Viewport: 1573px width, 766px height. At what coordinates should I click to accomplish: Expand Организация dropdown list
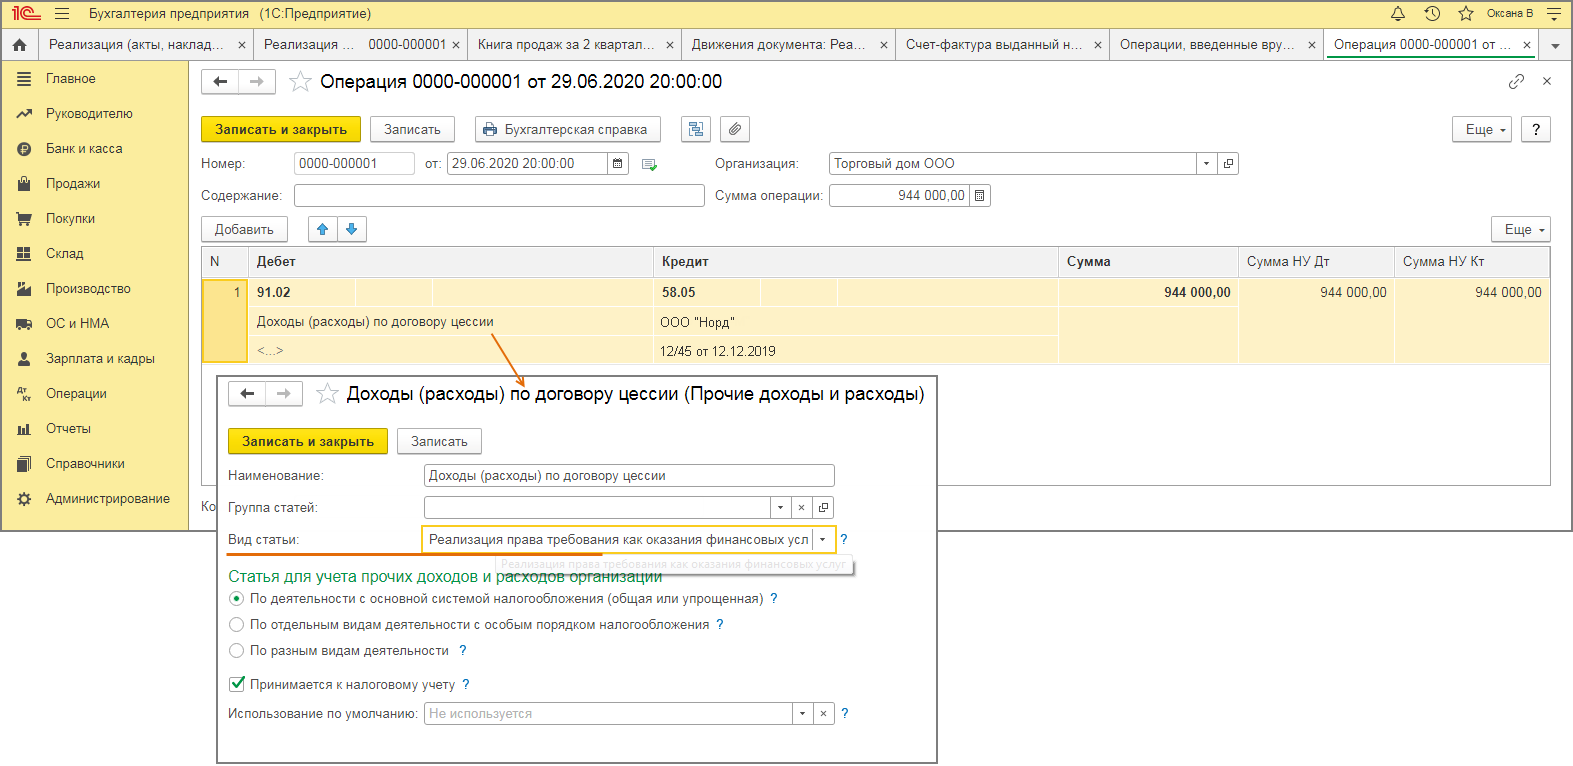(1206, 164)
